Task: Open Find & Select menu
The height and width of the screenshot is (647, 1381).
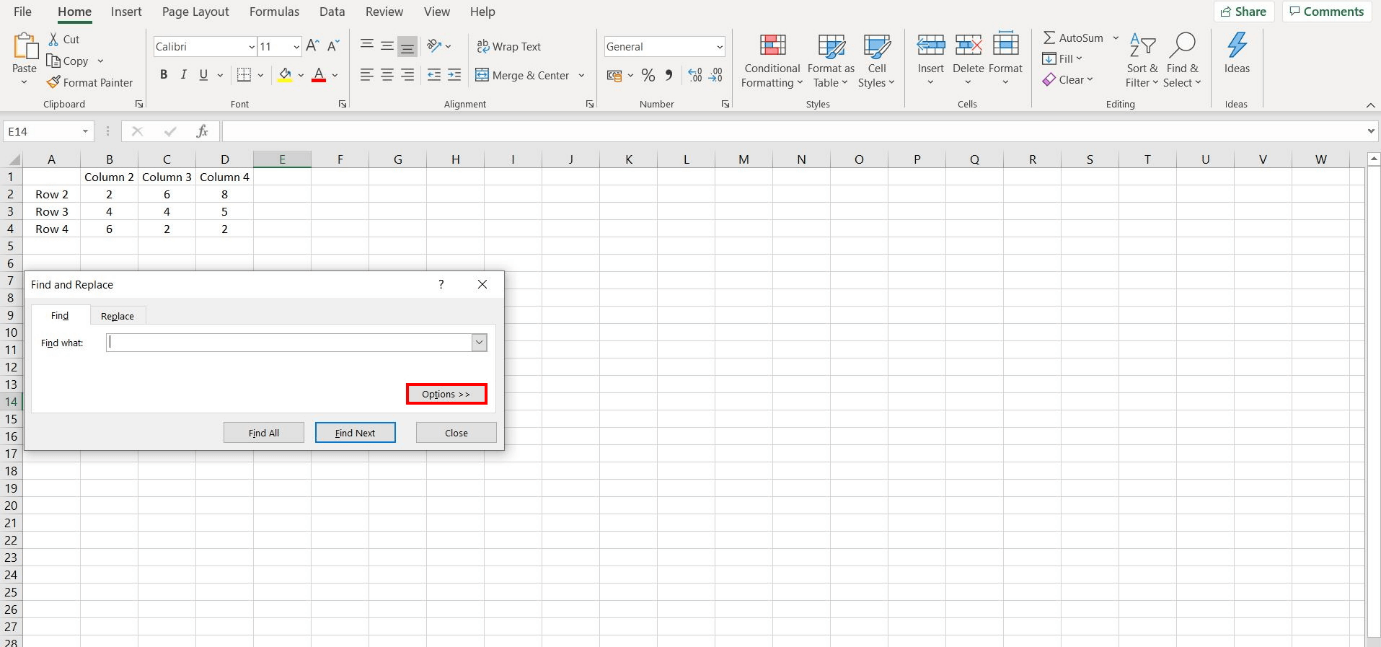Action: coord(1182,61)
